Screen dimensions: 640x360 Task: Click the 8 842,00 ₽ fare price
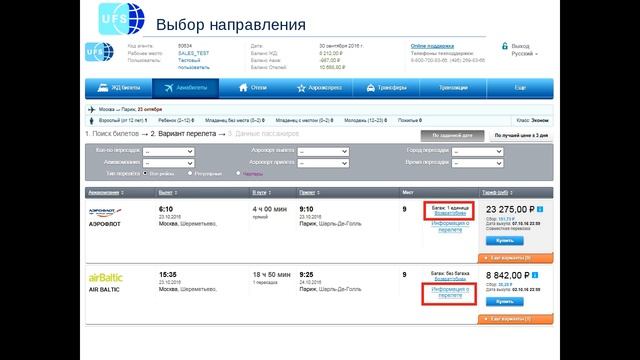click(x=508, y=276)
